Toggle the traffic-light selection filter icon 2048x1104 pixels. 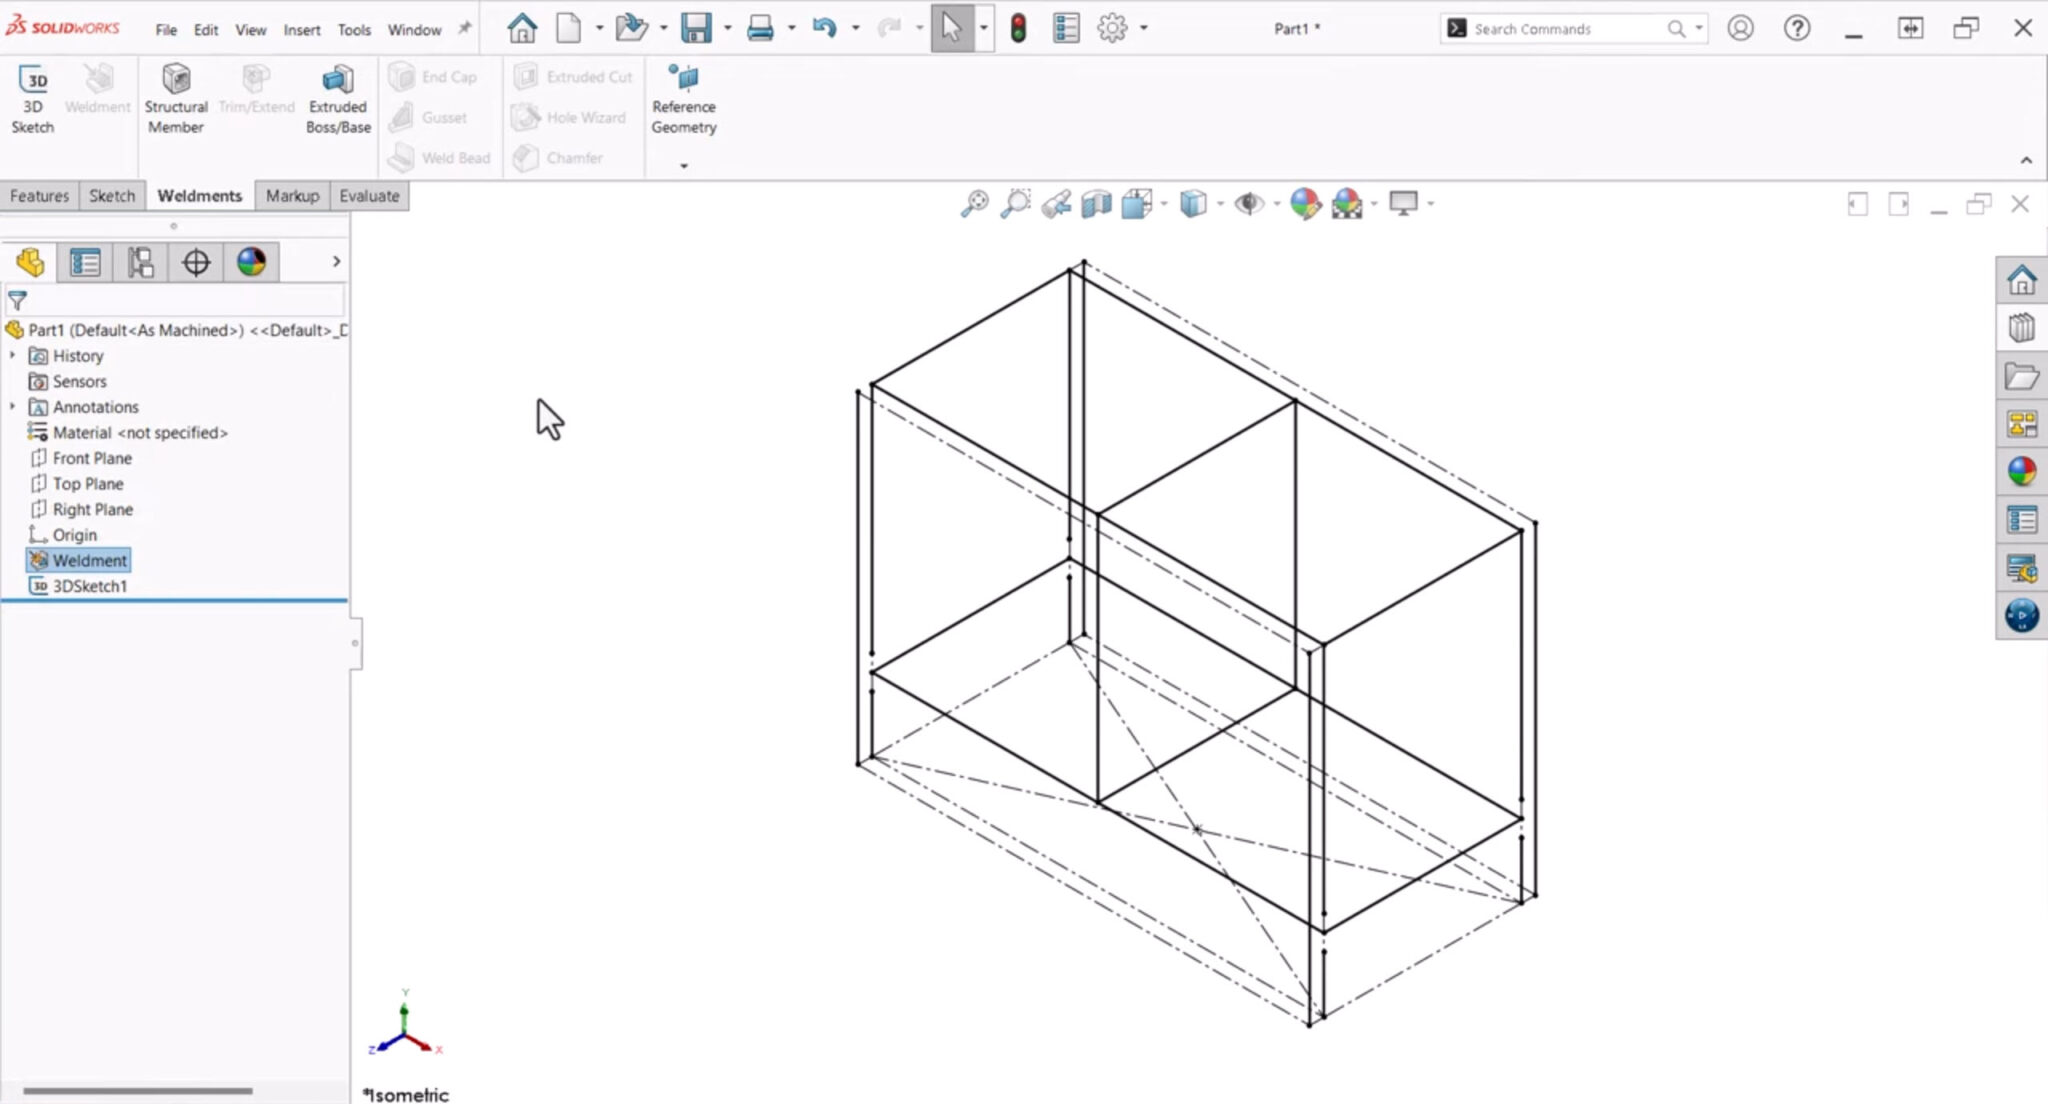1019,28
